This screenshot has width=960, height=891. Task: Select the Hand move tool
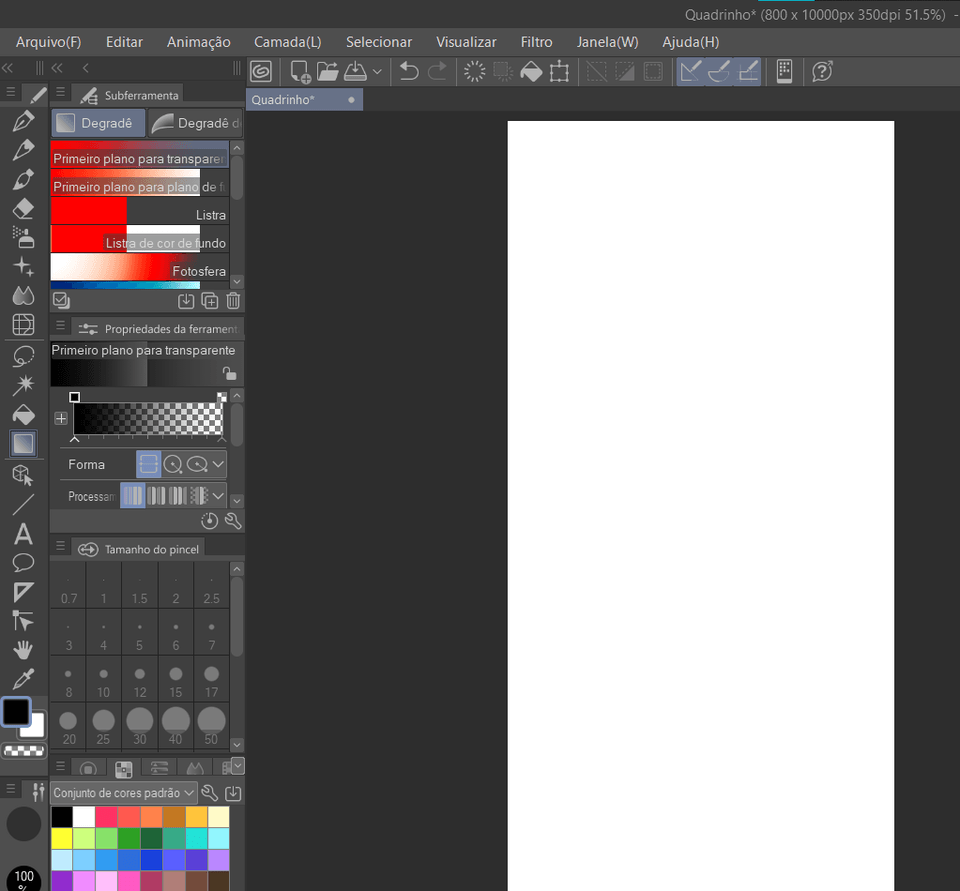[23, 650]
